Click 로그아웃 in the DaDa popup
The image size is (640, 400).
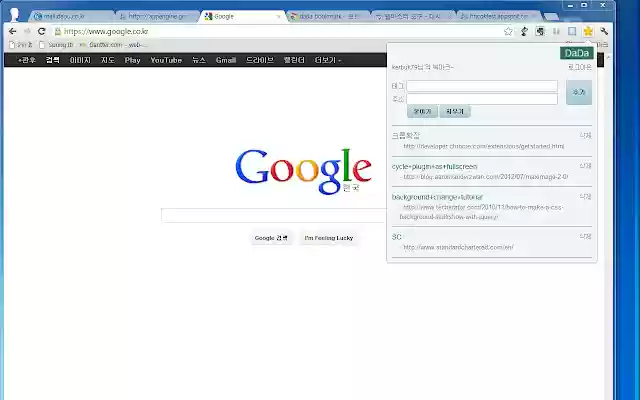click(580, 67)
